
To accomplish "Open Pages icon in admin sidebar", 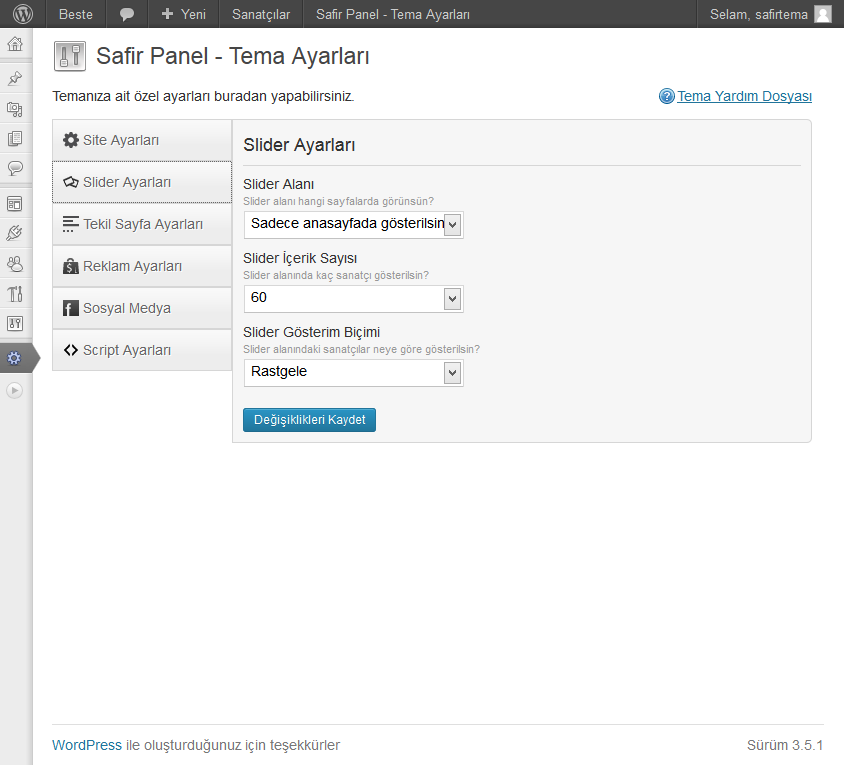I will tap(15, 139).
